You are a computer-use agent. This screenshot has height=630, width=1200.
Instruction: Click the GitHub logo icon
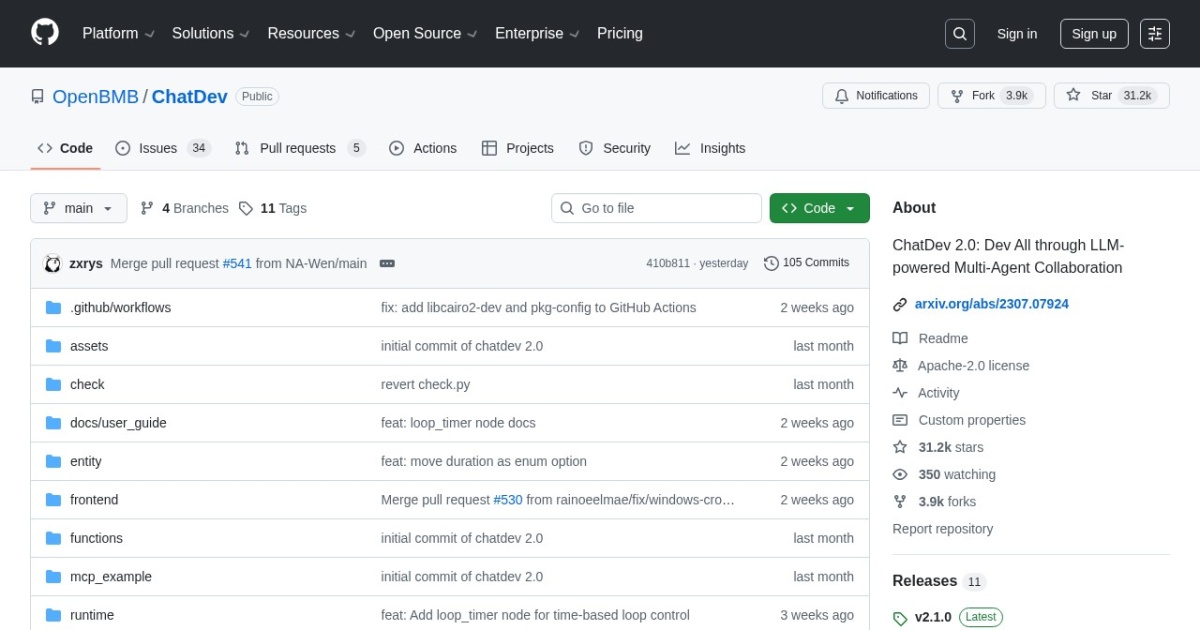coord(44,31)
